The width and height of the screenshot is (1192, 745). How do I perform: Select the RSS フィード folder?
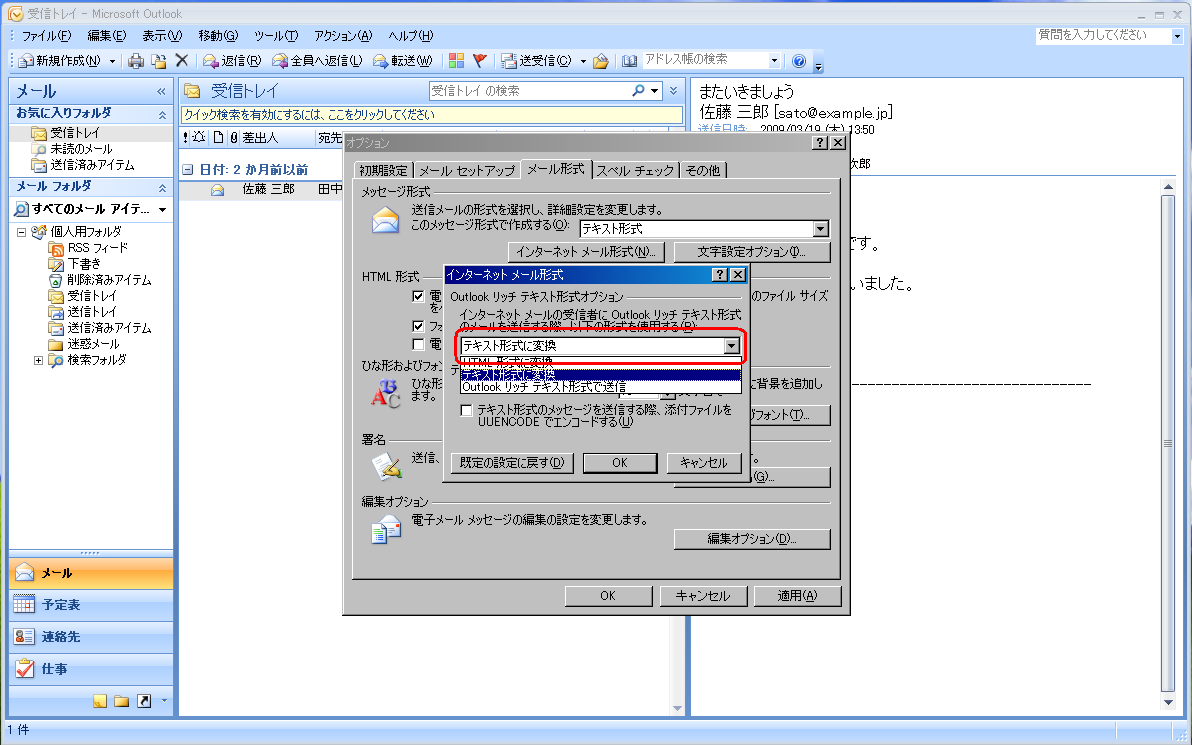pos(97,248)
